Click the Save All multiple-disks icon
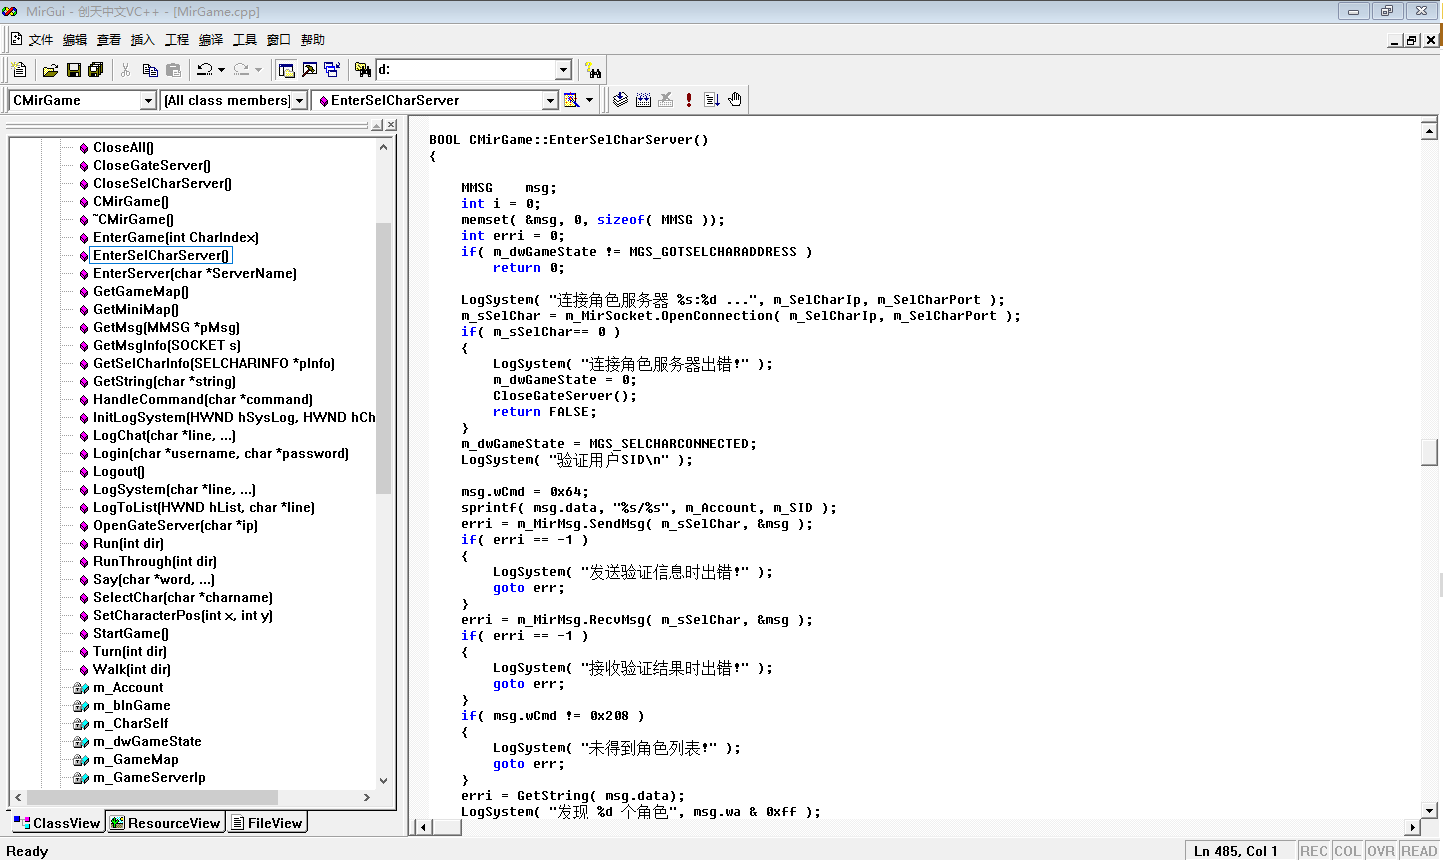This screenshot has width=1443, height=860. 96,70
